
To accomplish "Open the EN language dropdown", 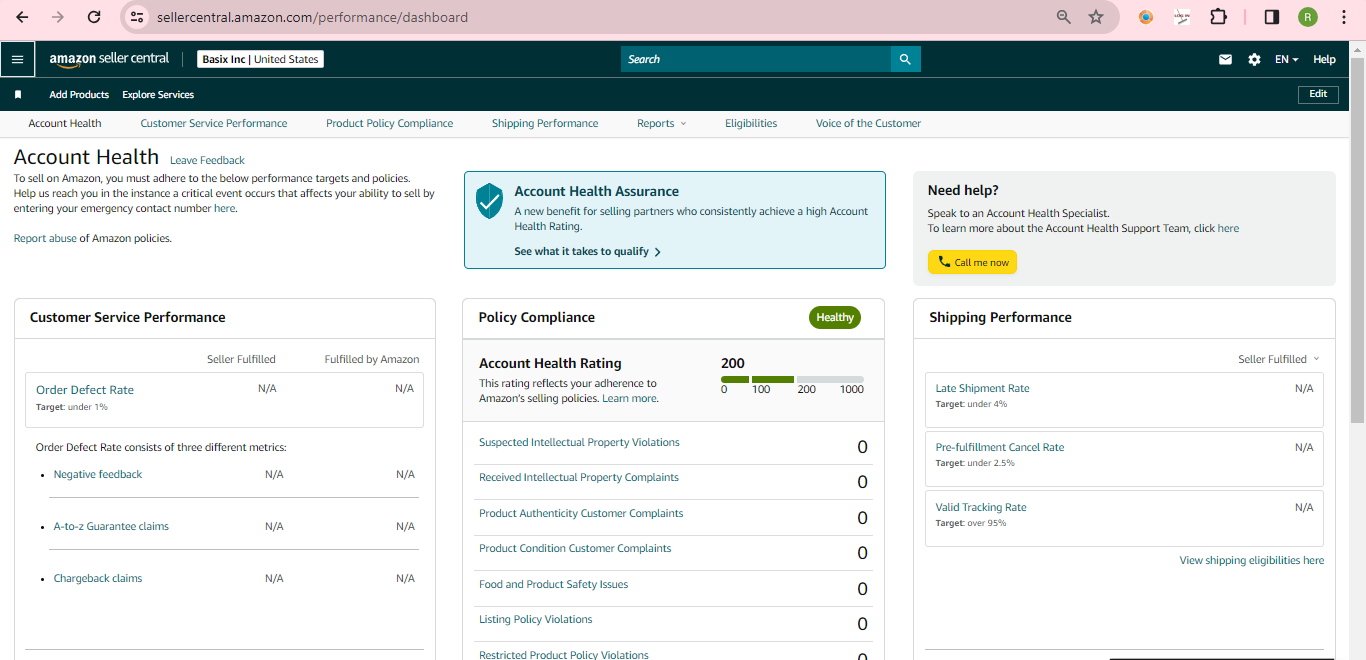I will 1287,59.
